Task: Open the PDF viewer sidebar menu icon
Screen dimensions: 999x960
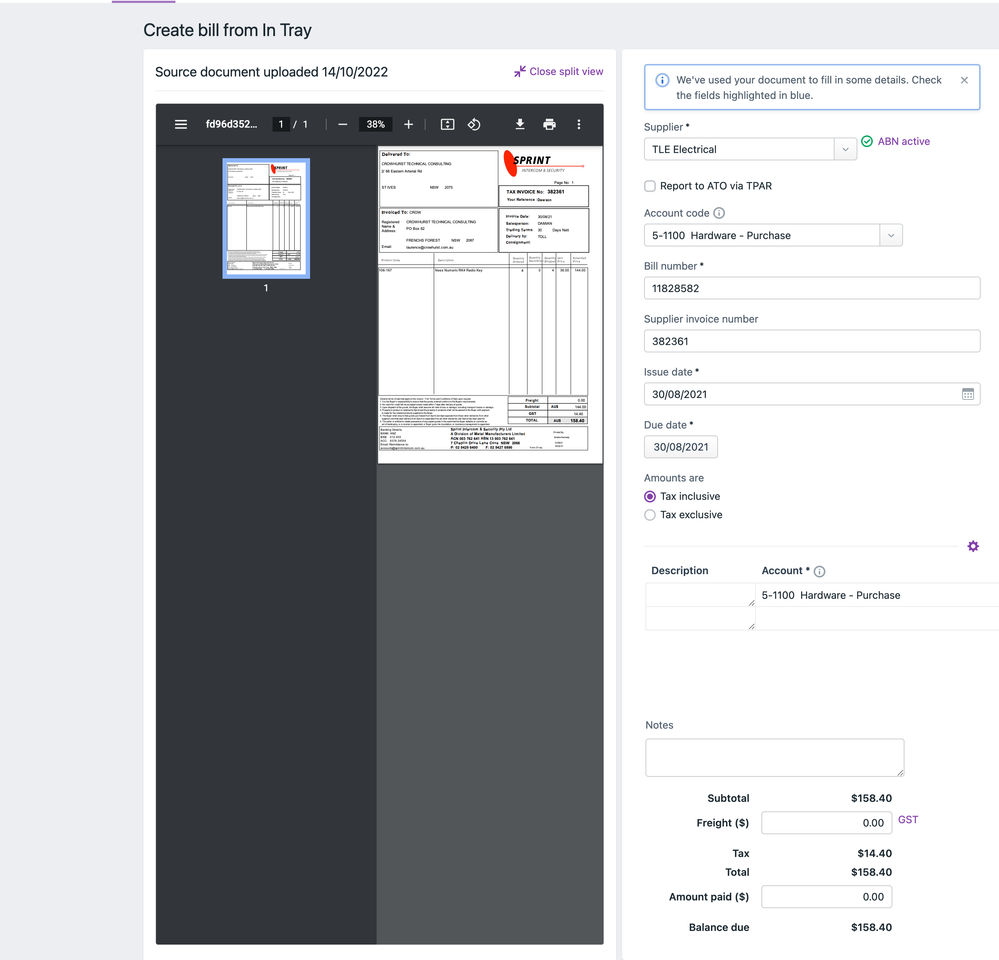Action: (181, 125)
